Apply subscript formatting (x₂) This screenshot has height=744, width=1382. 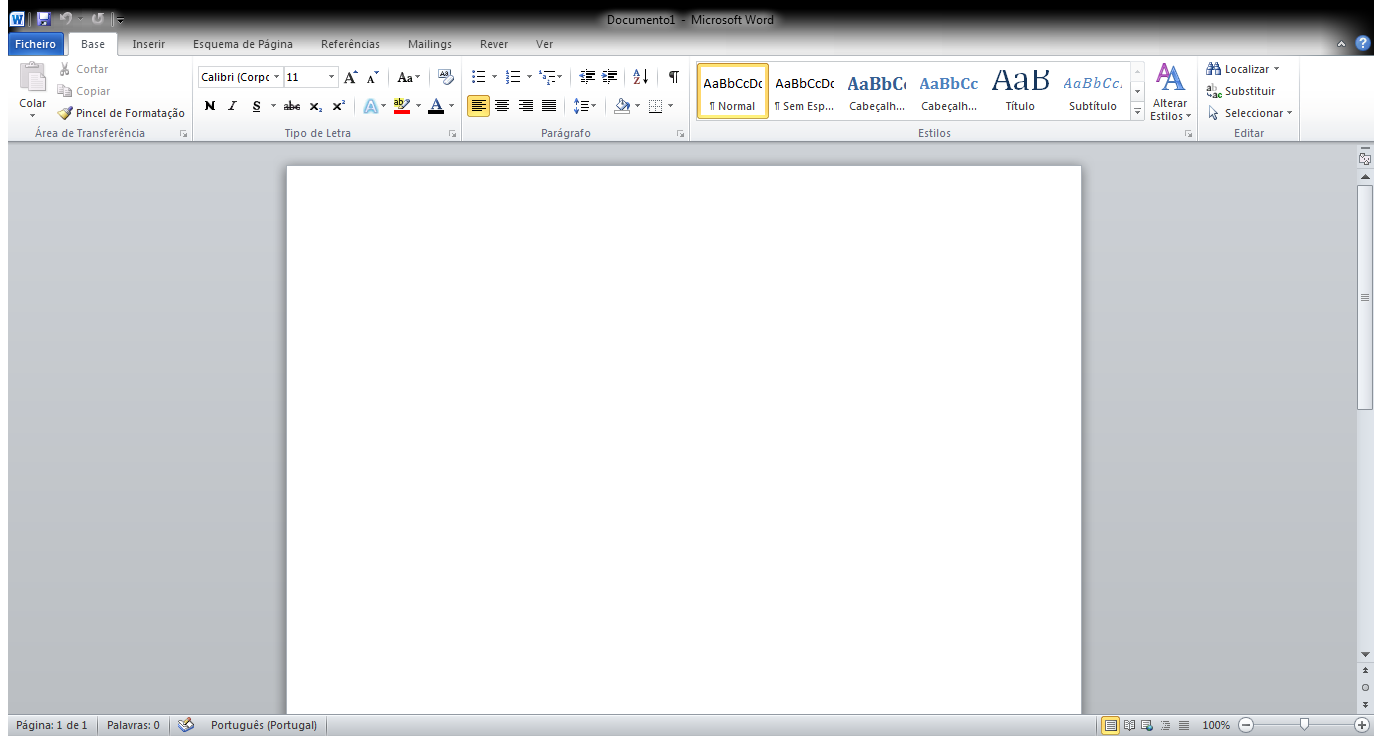pos(315,106)
